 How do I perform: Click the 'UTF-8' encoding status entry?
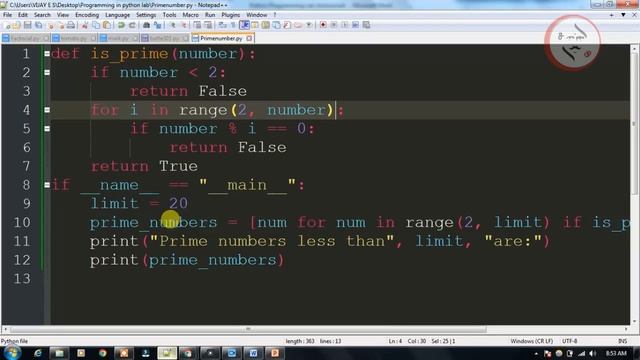tap(569, 341)
